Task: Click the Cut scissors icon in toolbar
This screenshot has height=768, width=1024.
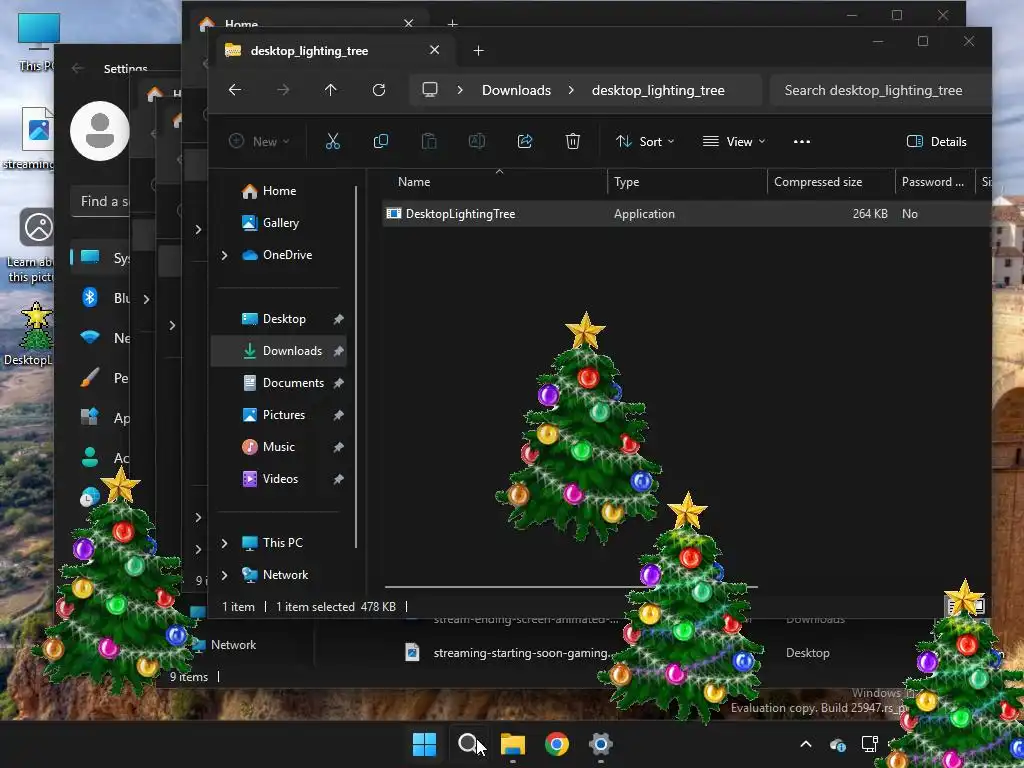Action: (332, 142)
